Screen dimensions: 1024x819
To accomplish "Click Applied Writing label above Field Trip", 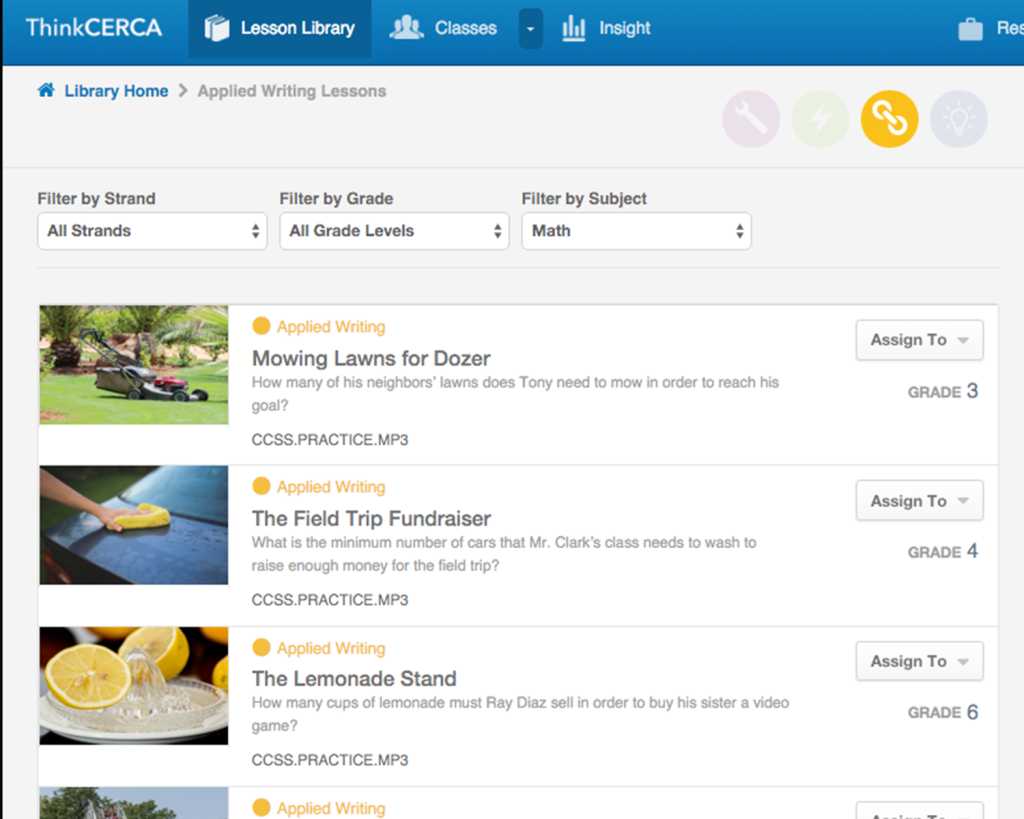I will click(x=331, y=487).
